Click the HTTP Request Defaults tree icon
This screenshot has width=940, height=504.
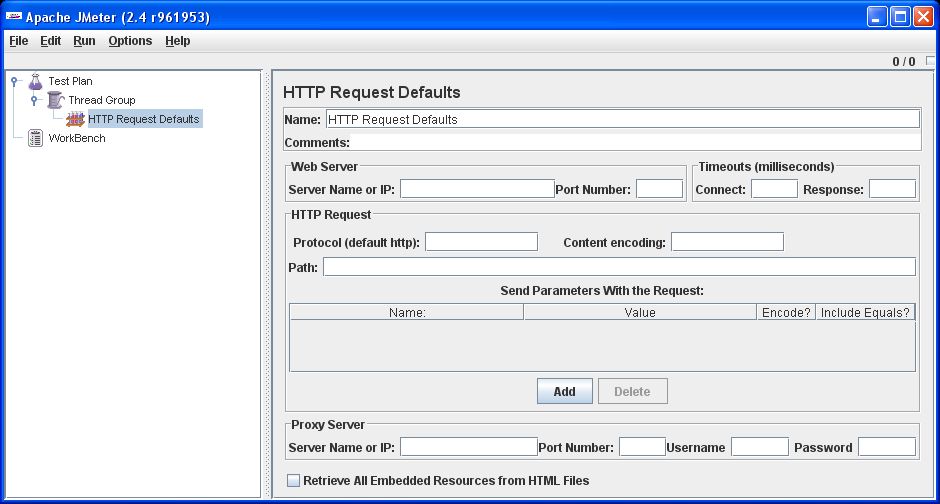click(x=75, y=119)
